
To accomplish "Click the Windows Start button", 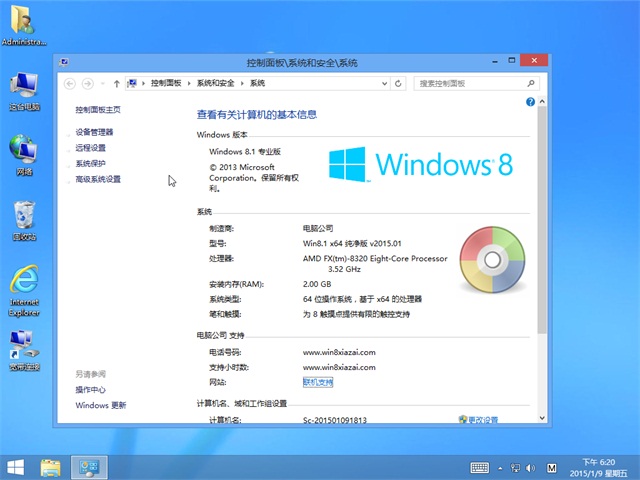I will [x=16, y=466].
